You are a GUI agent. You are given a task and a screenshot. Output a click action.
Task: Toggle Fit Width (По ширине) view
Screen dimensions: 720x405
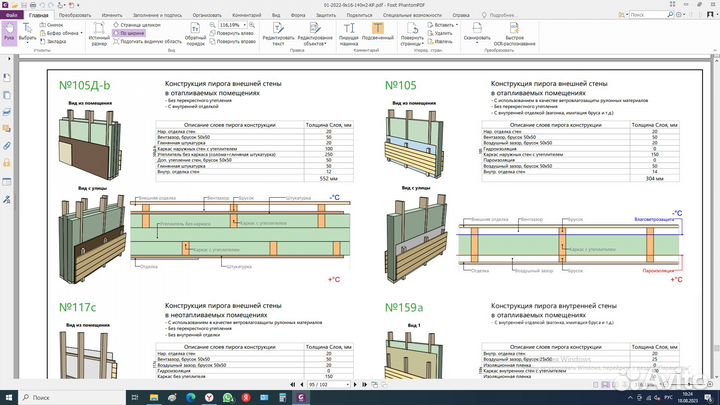click(129, 33)
